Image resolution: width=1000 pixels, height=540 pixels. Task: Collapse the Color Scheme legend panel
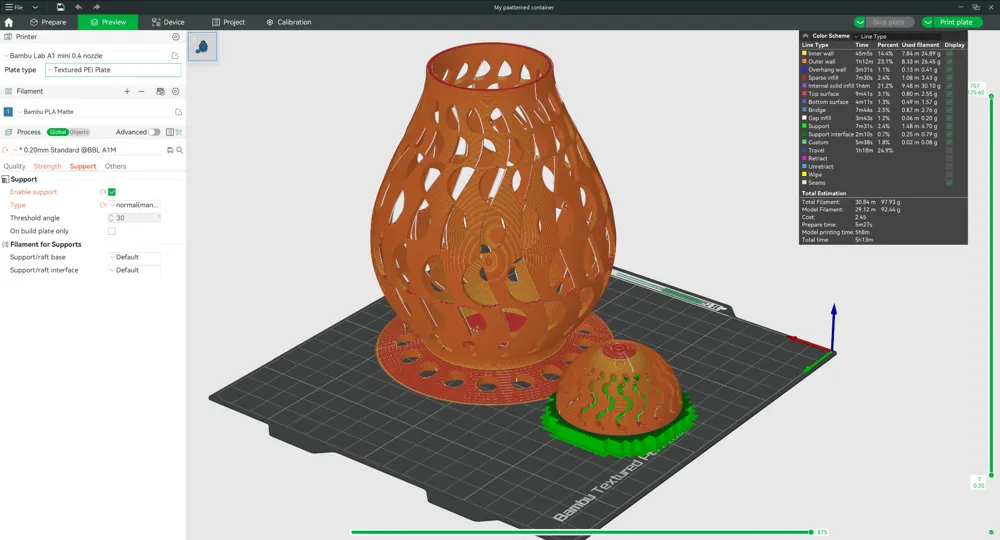coord(805,36)
